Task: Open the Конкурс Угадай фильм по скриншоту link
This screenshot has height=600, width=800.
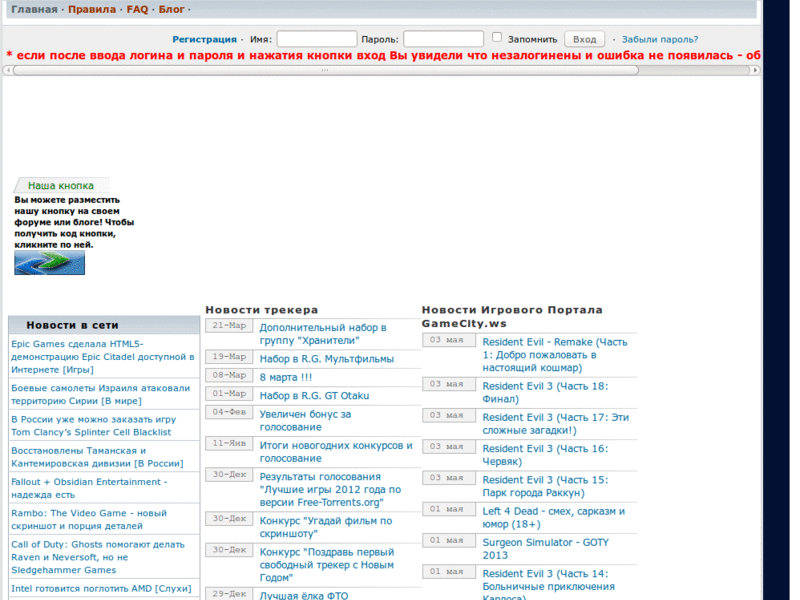Action: [326, 527]
